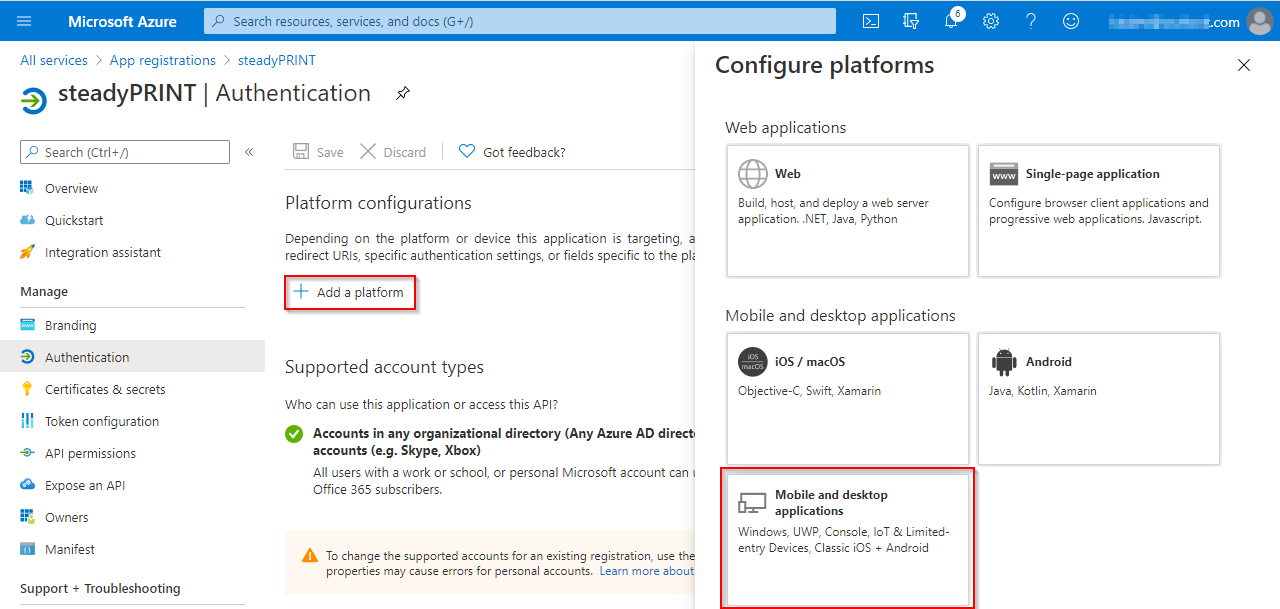Viewport: 1280px width, 609px height.
Task: Open Quickstart from the sidebar
Action: pos(74,220)
